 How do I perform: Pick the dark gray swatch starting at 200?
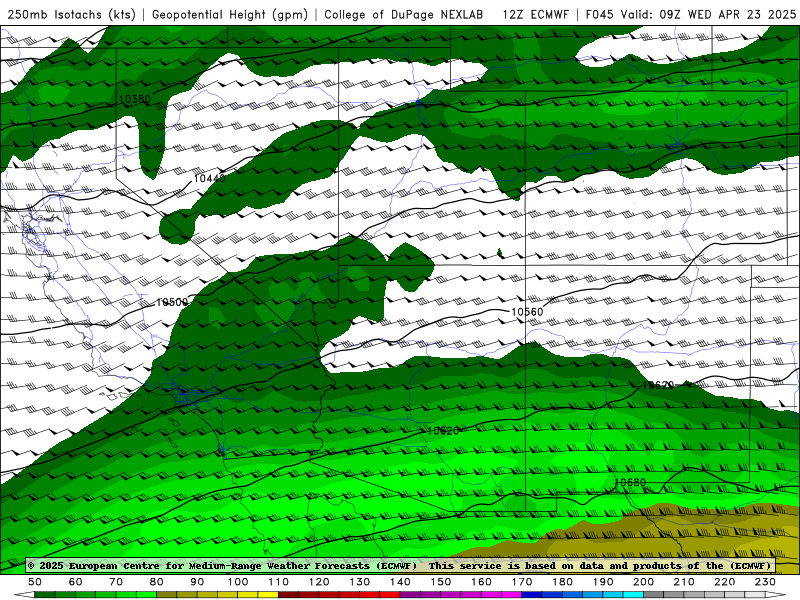[x=654, y=595]
